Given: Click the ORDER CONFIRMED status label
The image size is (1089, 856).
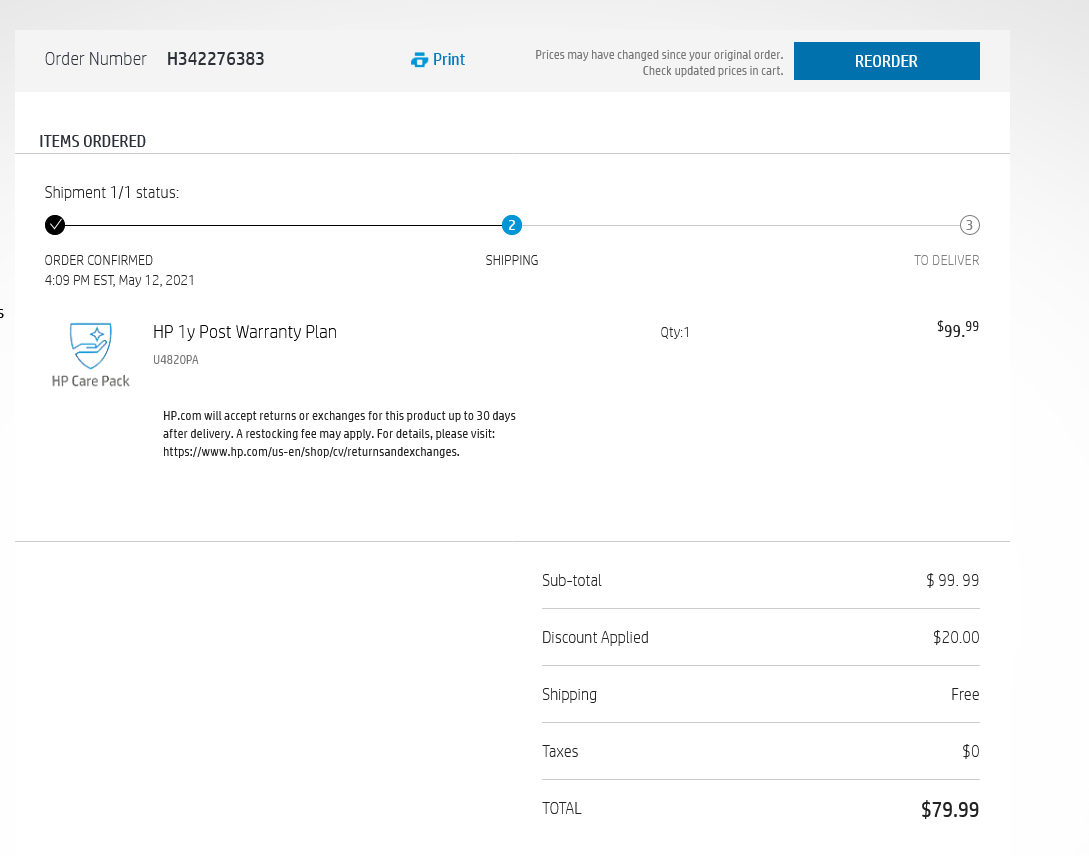Looking at the screenshot, I should pos(99,260).
